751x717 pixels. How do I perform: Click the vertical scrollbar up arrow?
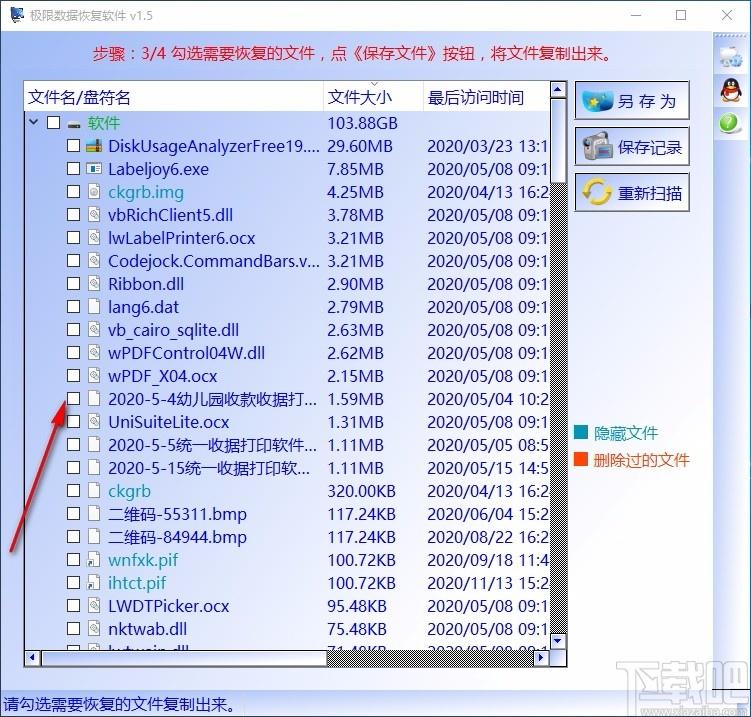(x=558, y=90)
